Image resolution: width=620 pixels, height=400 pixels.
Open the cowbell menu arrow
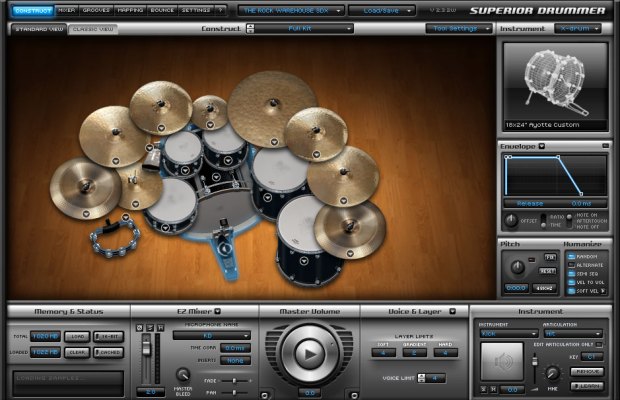149,148
